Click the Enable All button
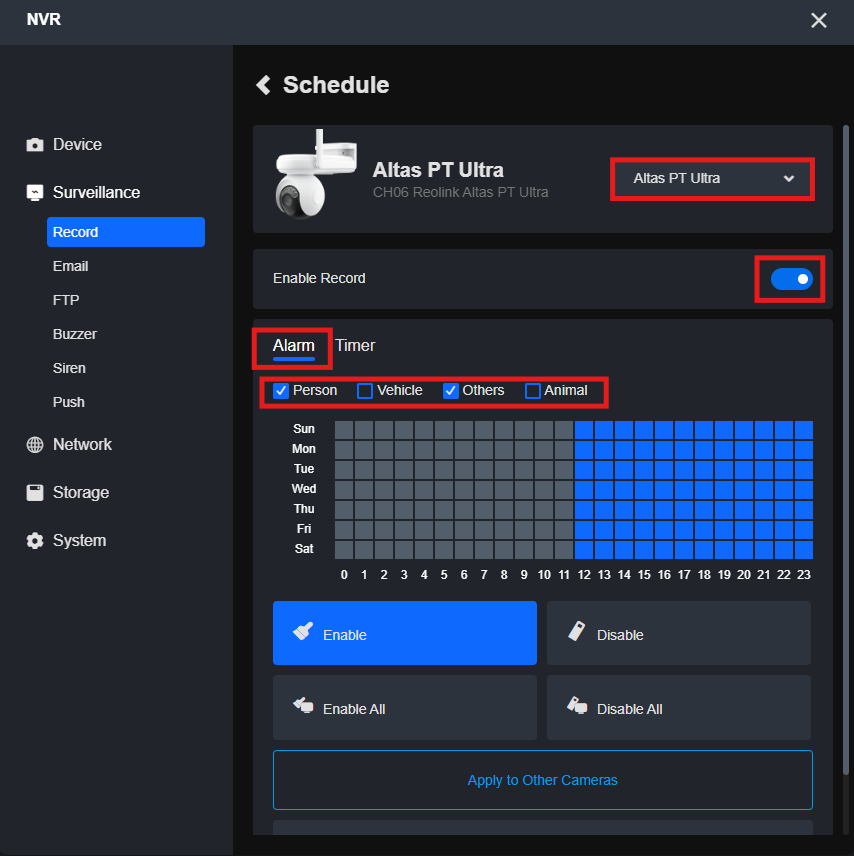 (x=405, y=708)
